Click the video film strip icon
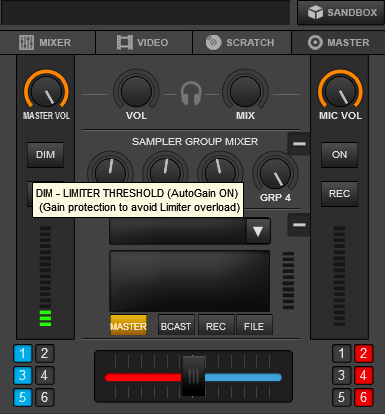 coord(125,43)
